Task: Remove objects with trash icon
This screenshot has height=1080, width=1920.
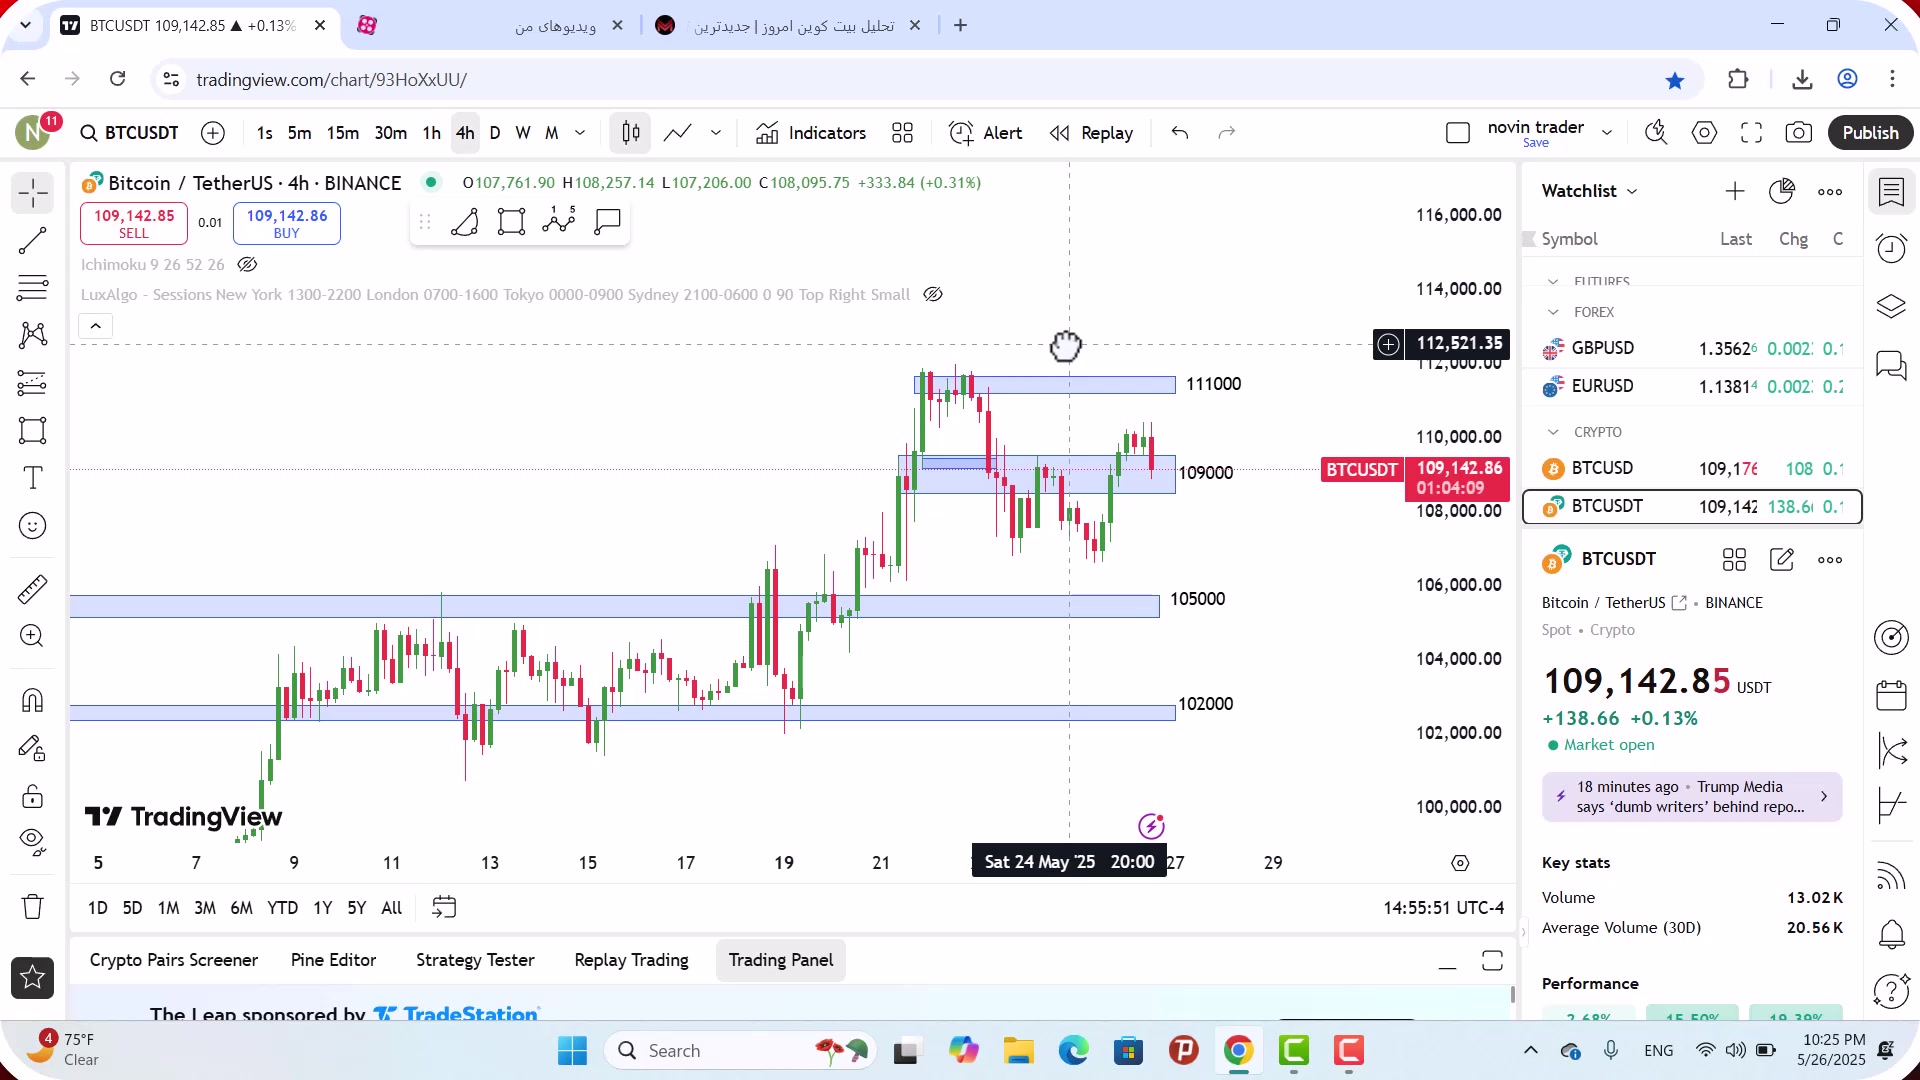Action: pyautogui.click(x=32, y=907)
